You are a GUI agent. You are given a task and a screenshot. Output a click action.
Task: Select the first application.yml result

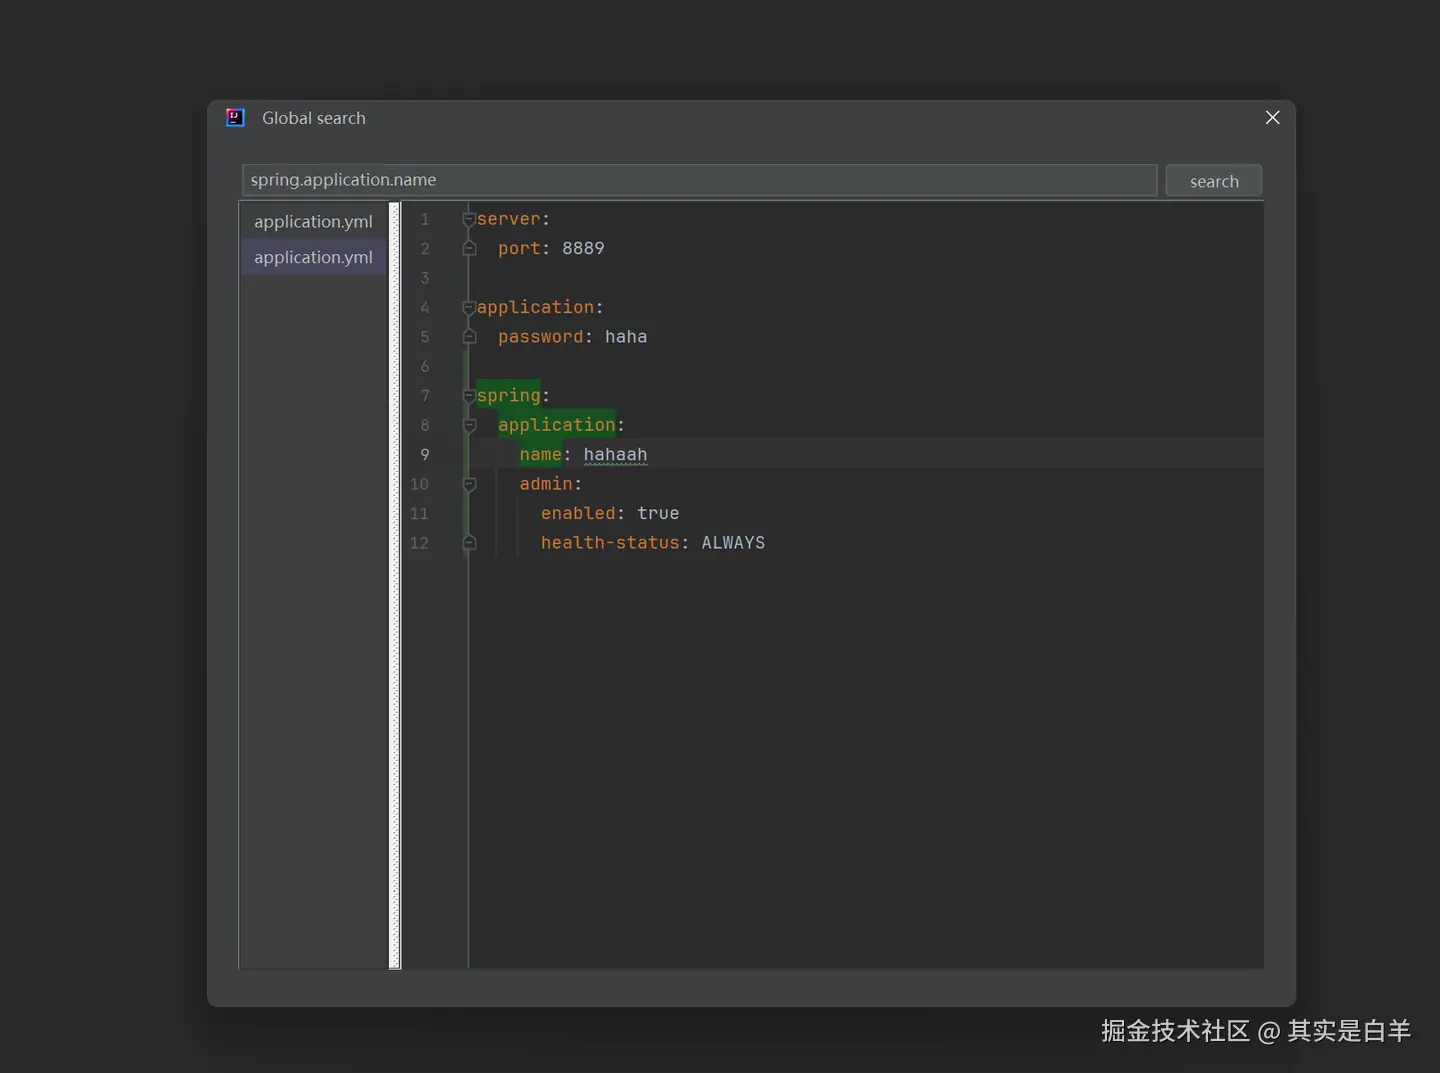313,221
